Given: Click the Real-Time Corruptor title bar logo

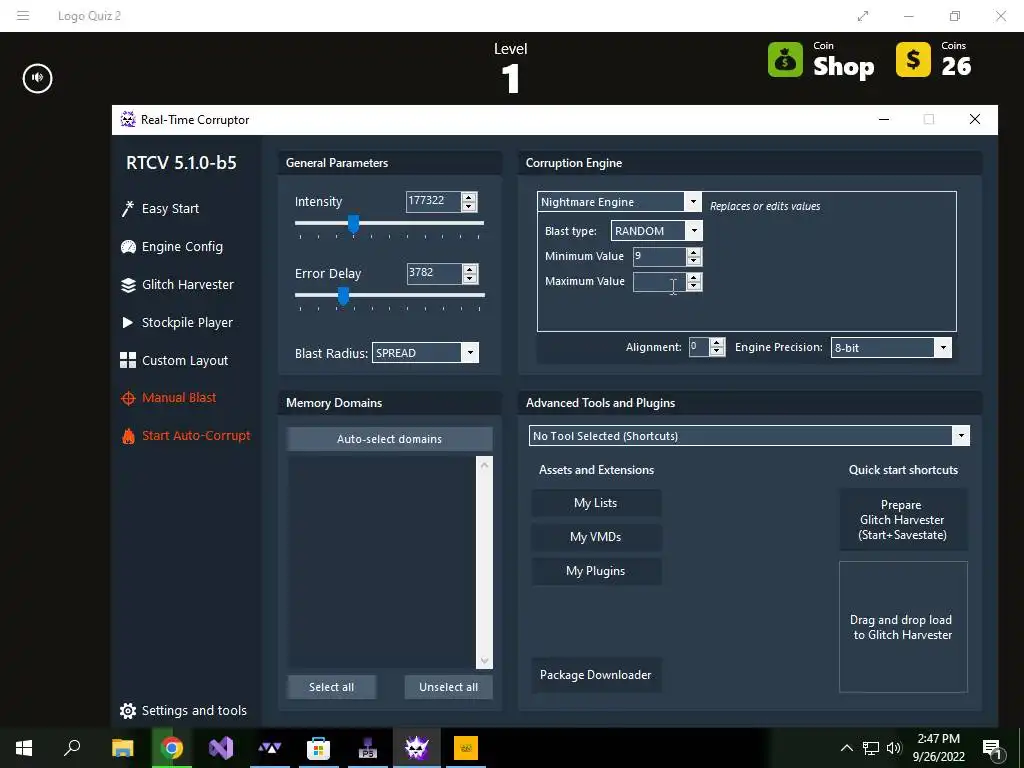Looking at the screenshot, I should tap(128, 120).
